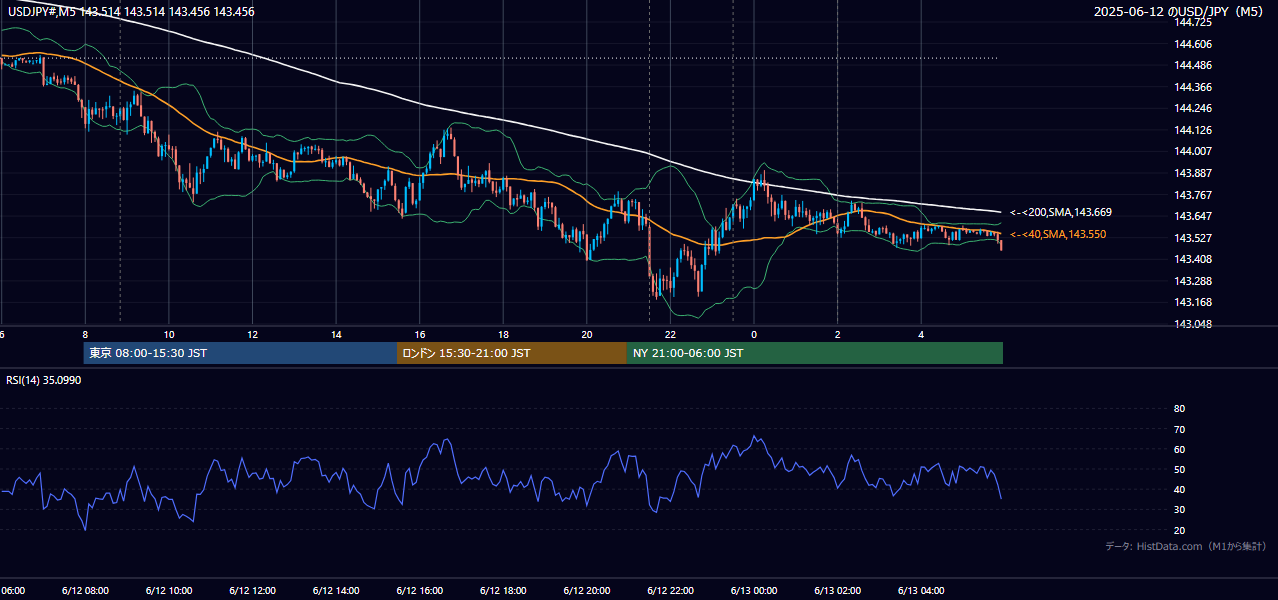Viewport: 1278px width, 600px height.
Task: Click the 6/12 14:00 date label
Action: (x=336, y=591)
